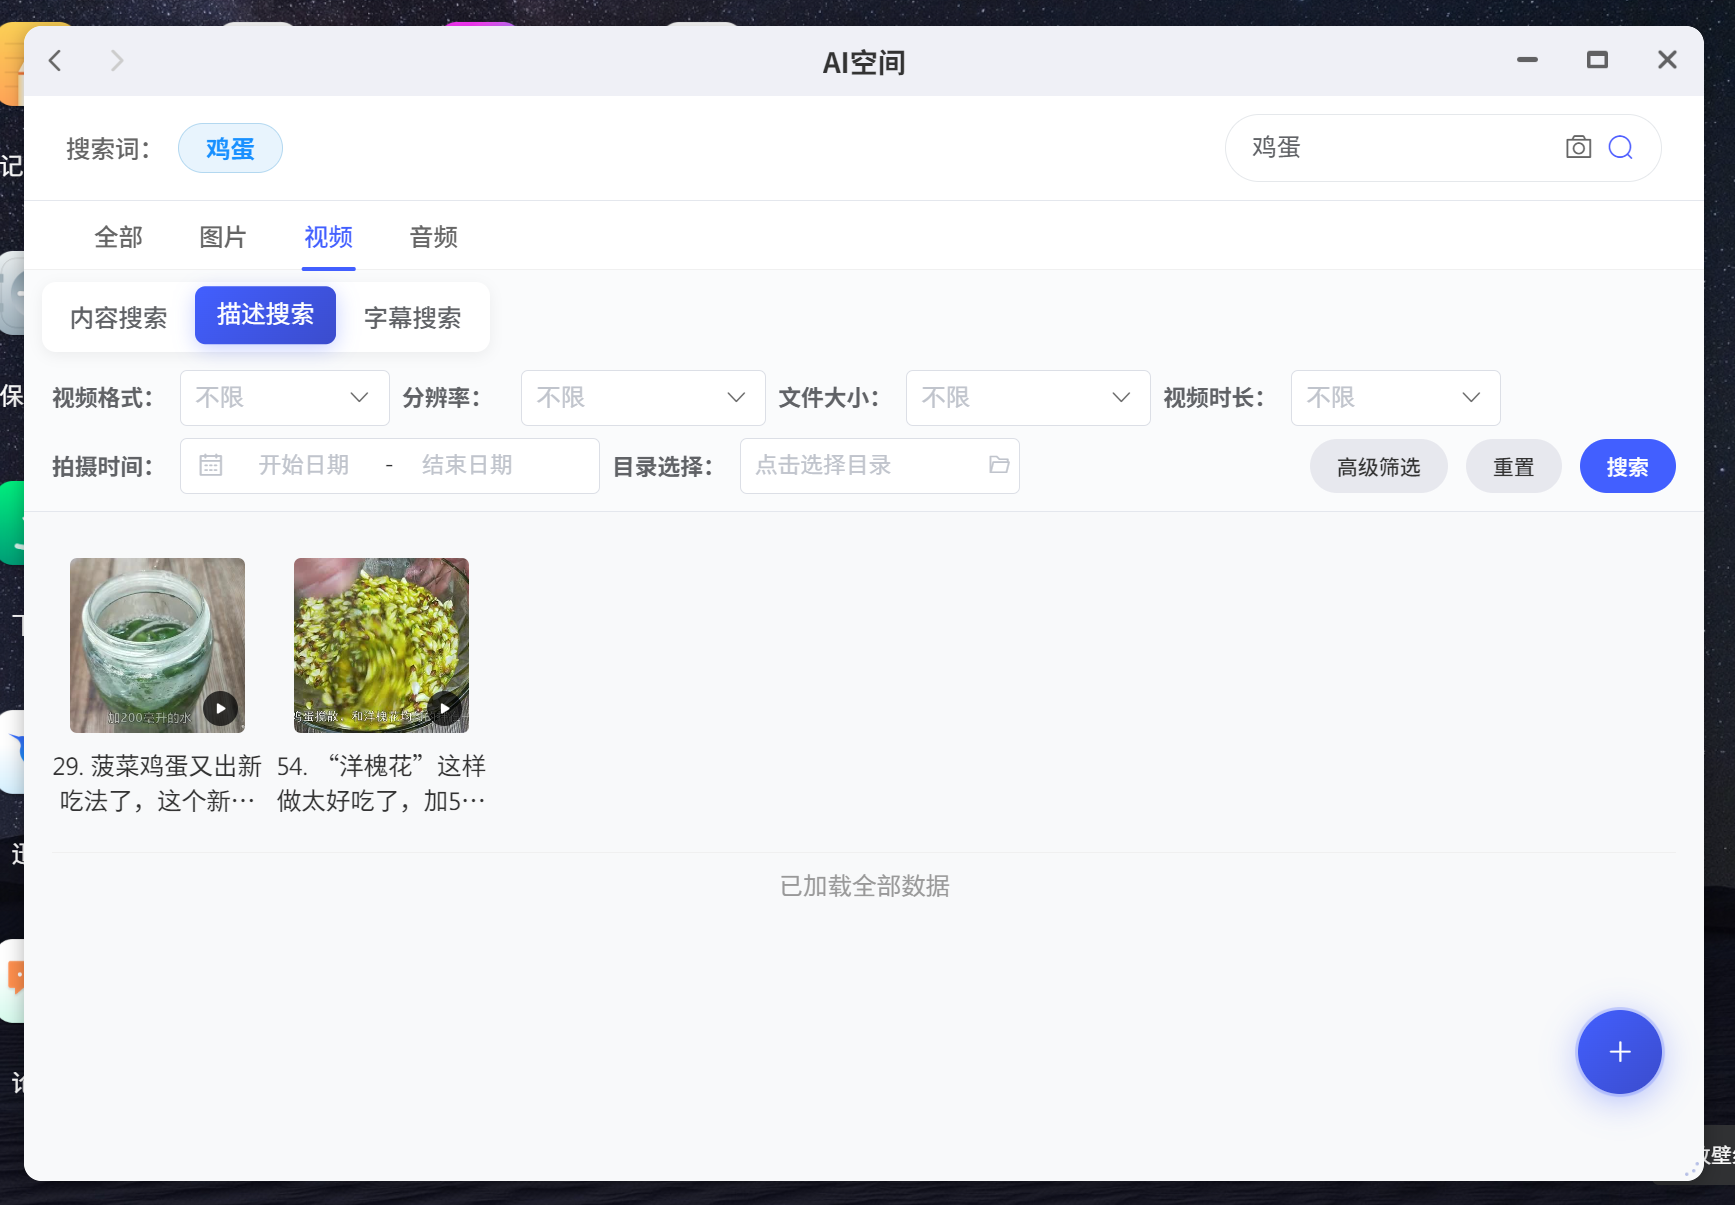Image resolution: width=1735 pixels, height=1205 pixels.
Task: Set the 开始日期 field
Action: (x=304, y=465)
